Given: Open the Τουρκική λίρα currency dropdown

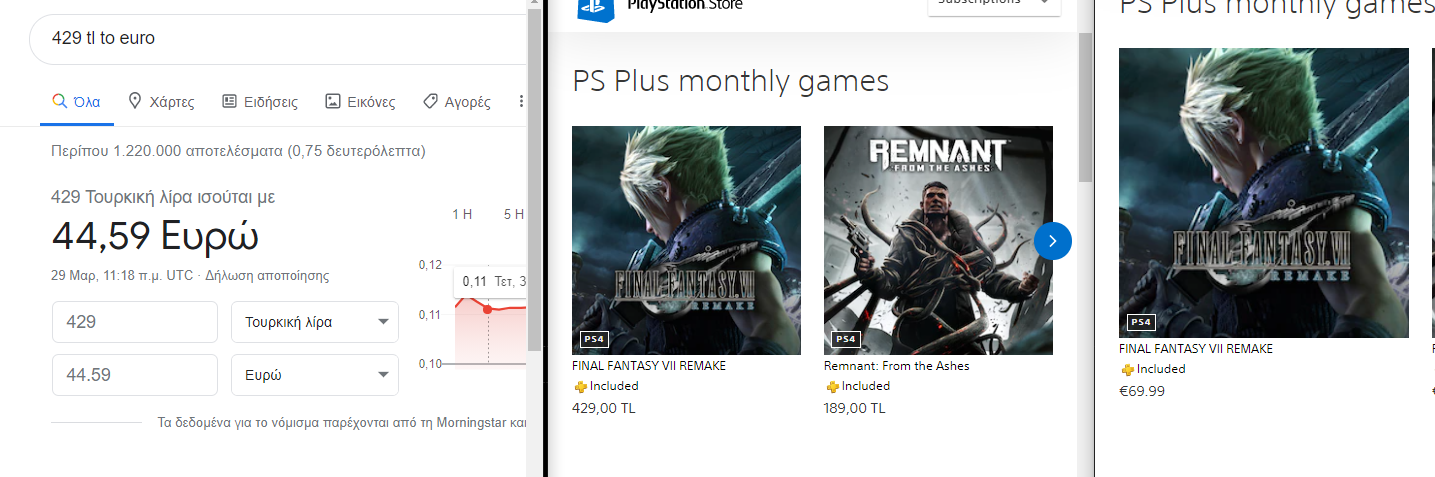Looking at the screenshot, I should [315, 322].
